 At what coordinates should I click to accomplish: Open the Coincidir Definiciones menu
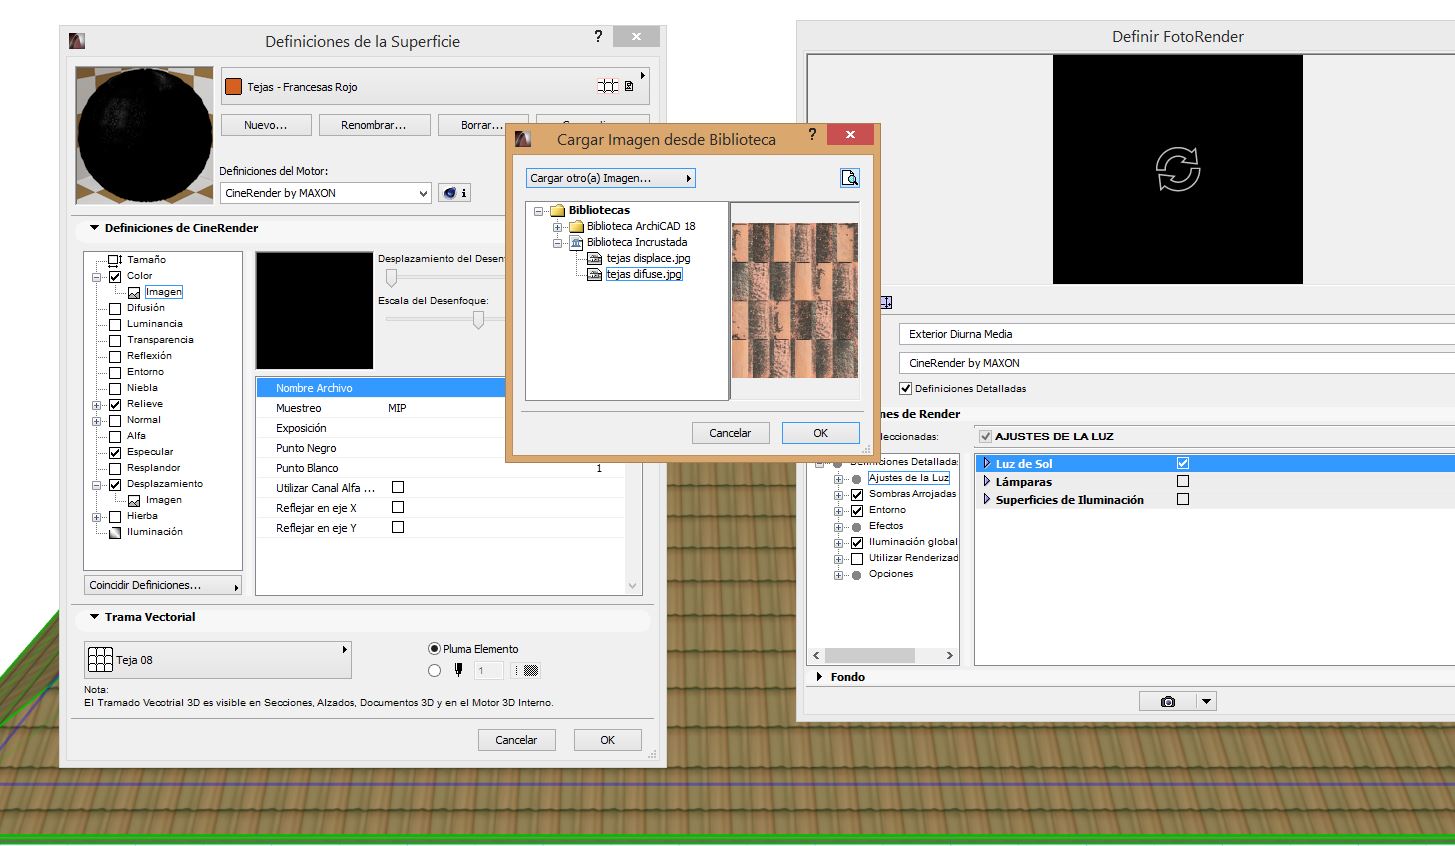coord(164,586)
